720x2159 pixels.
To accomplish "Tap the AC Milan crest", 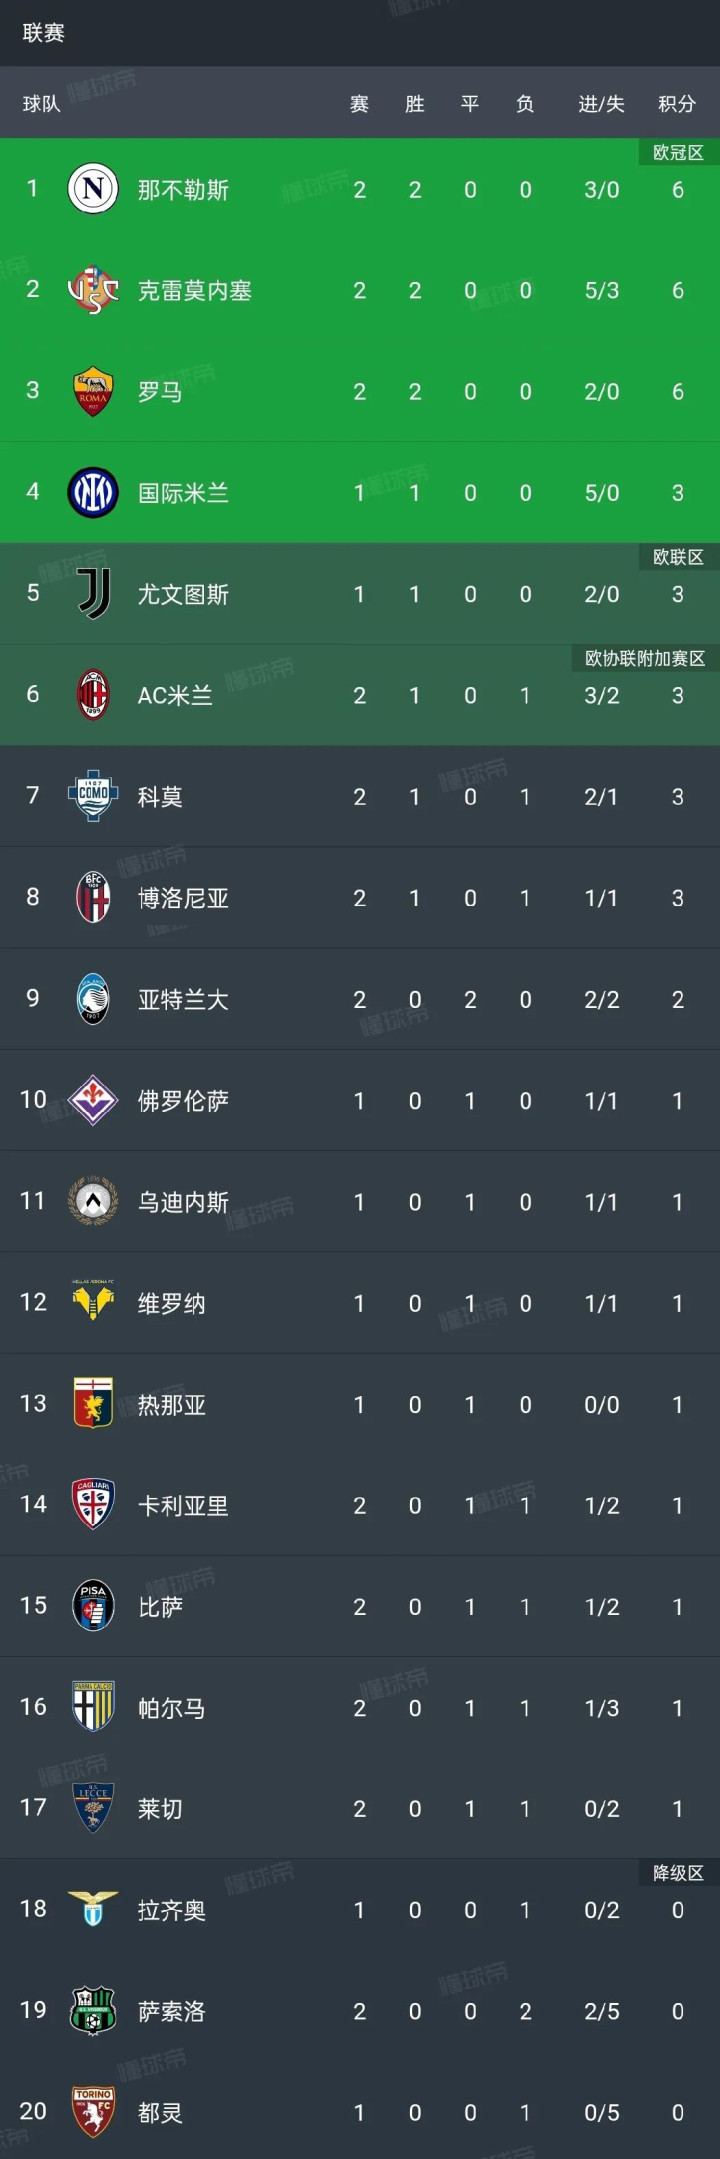I will [x=93, y=695].
